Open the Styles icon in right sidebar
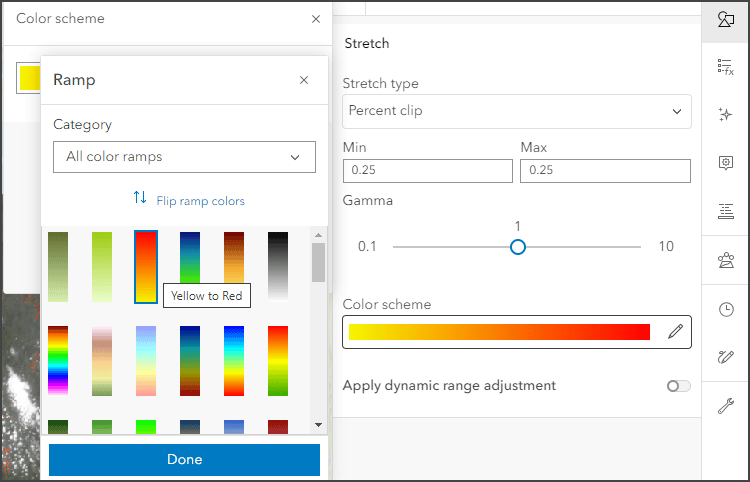 click(x=726, y=19)
